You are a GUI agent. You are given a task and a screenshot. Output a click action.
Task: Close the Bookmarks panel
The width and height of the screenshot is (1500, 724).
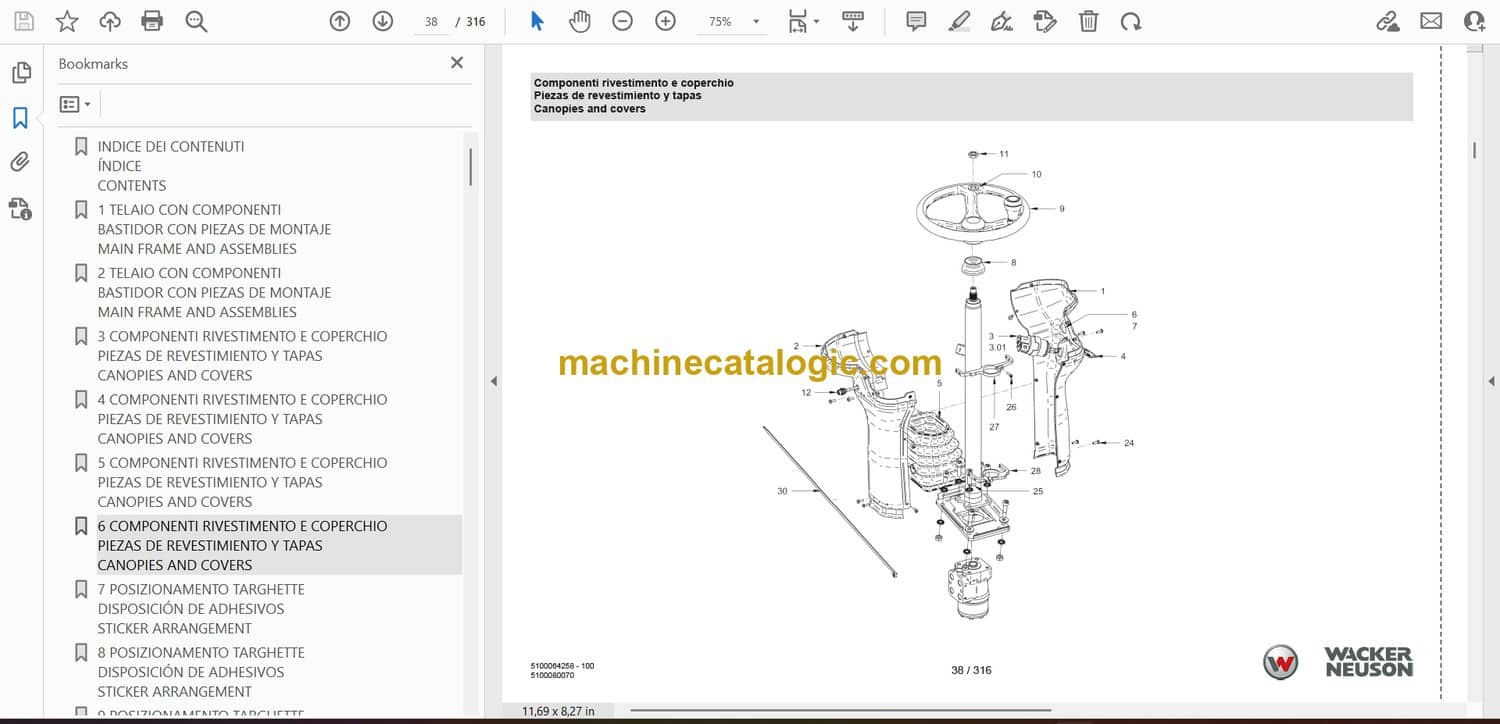click(x=457, y=63)
